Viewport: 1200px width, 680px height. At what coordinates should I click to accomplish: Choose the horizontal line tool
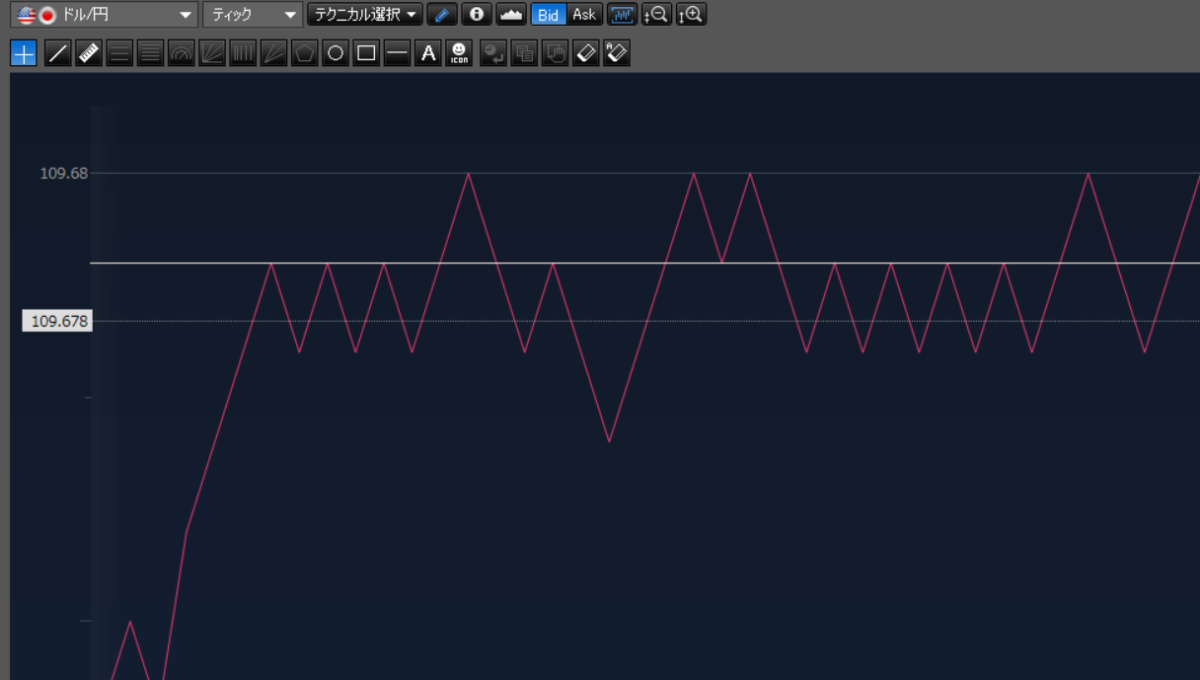[x=398, y=53]
